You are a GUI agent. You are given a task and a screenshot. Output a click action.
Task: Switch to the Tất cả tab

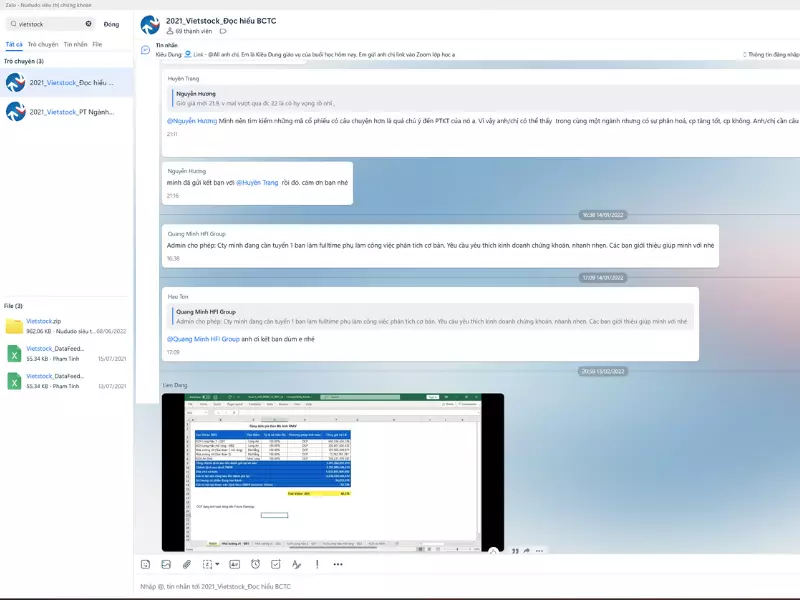(14, 44)
